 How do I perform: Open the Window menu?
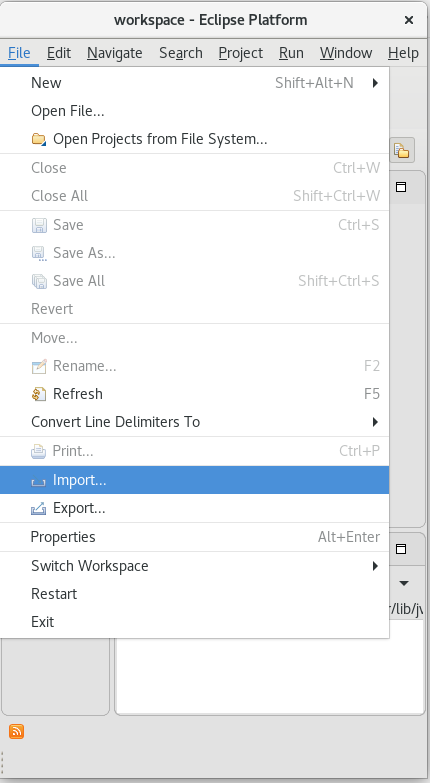(346, 53)
